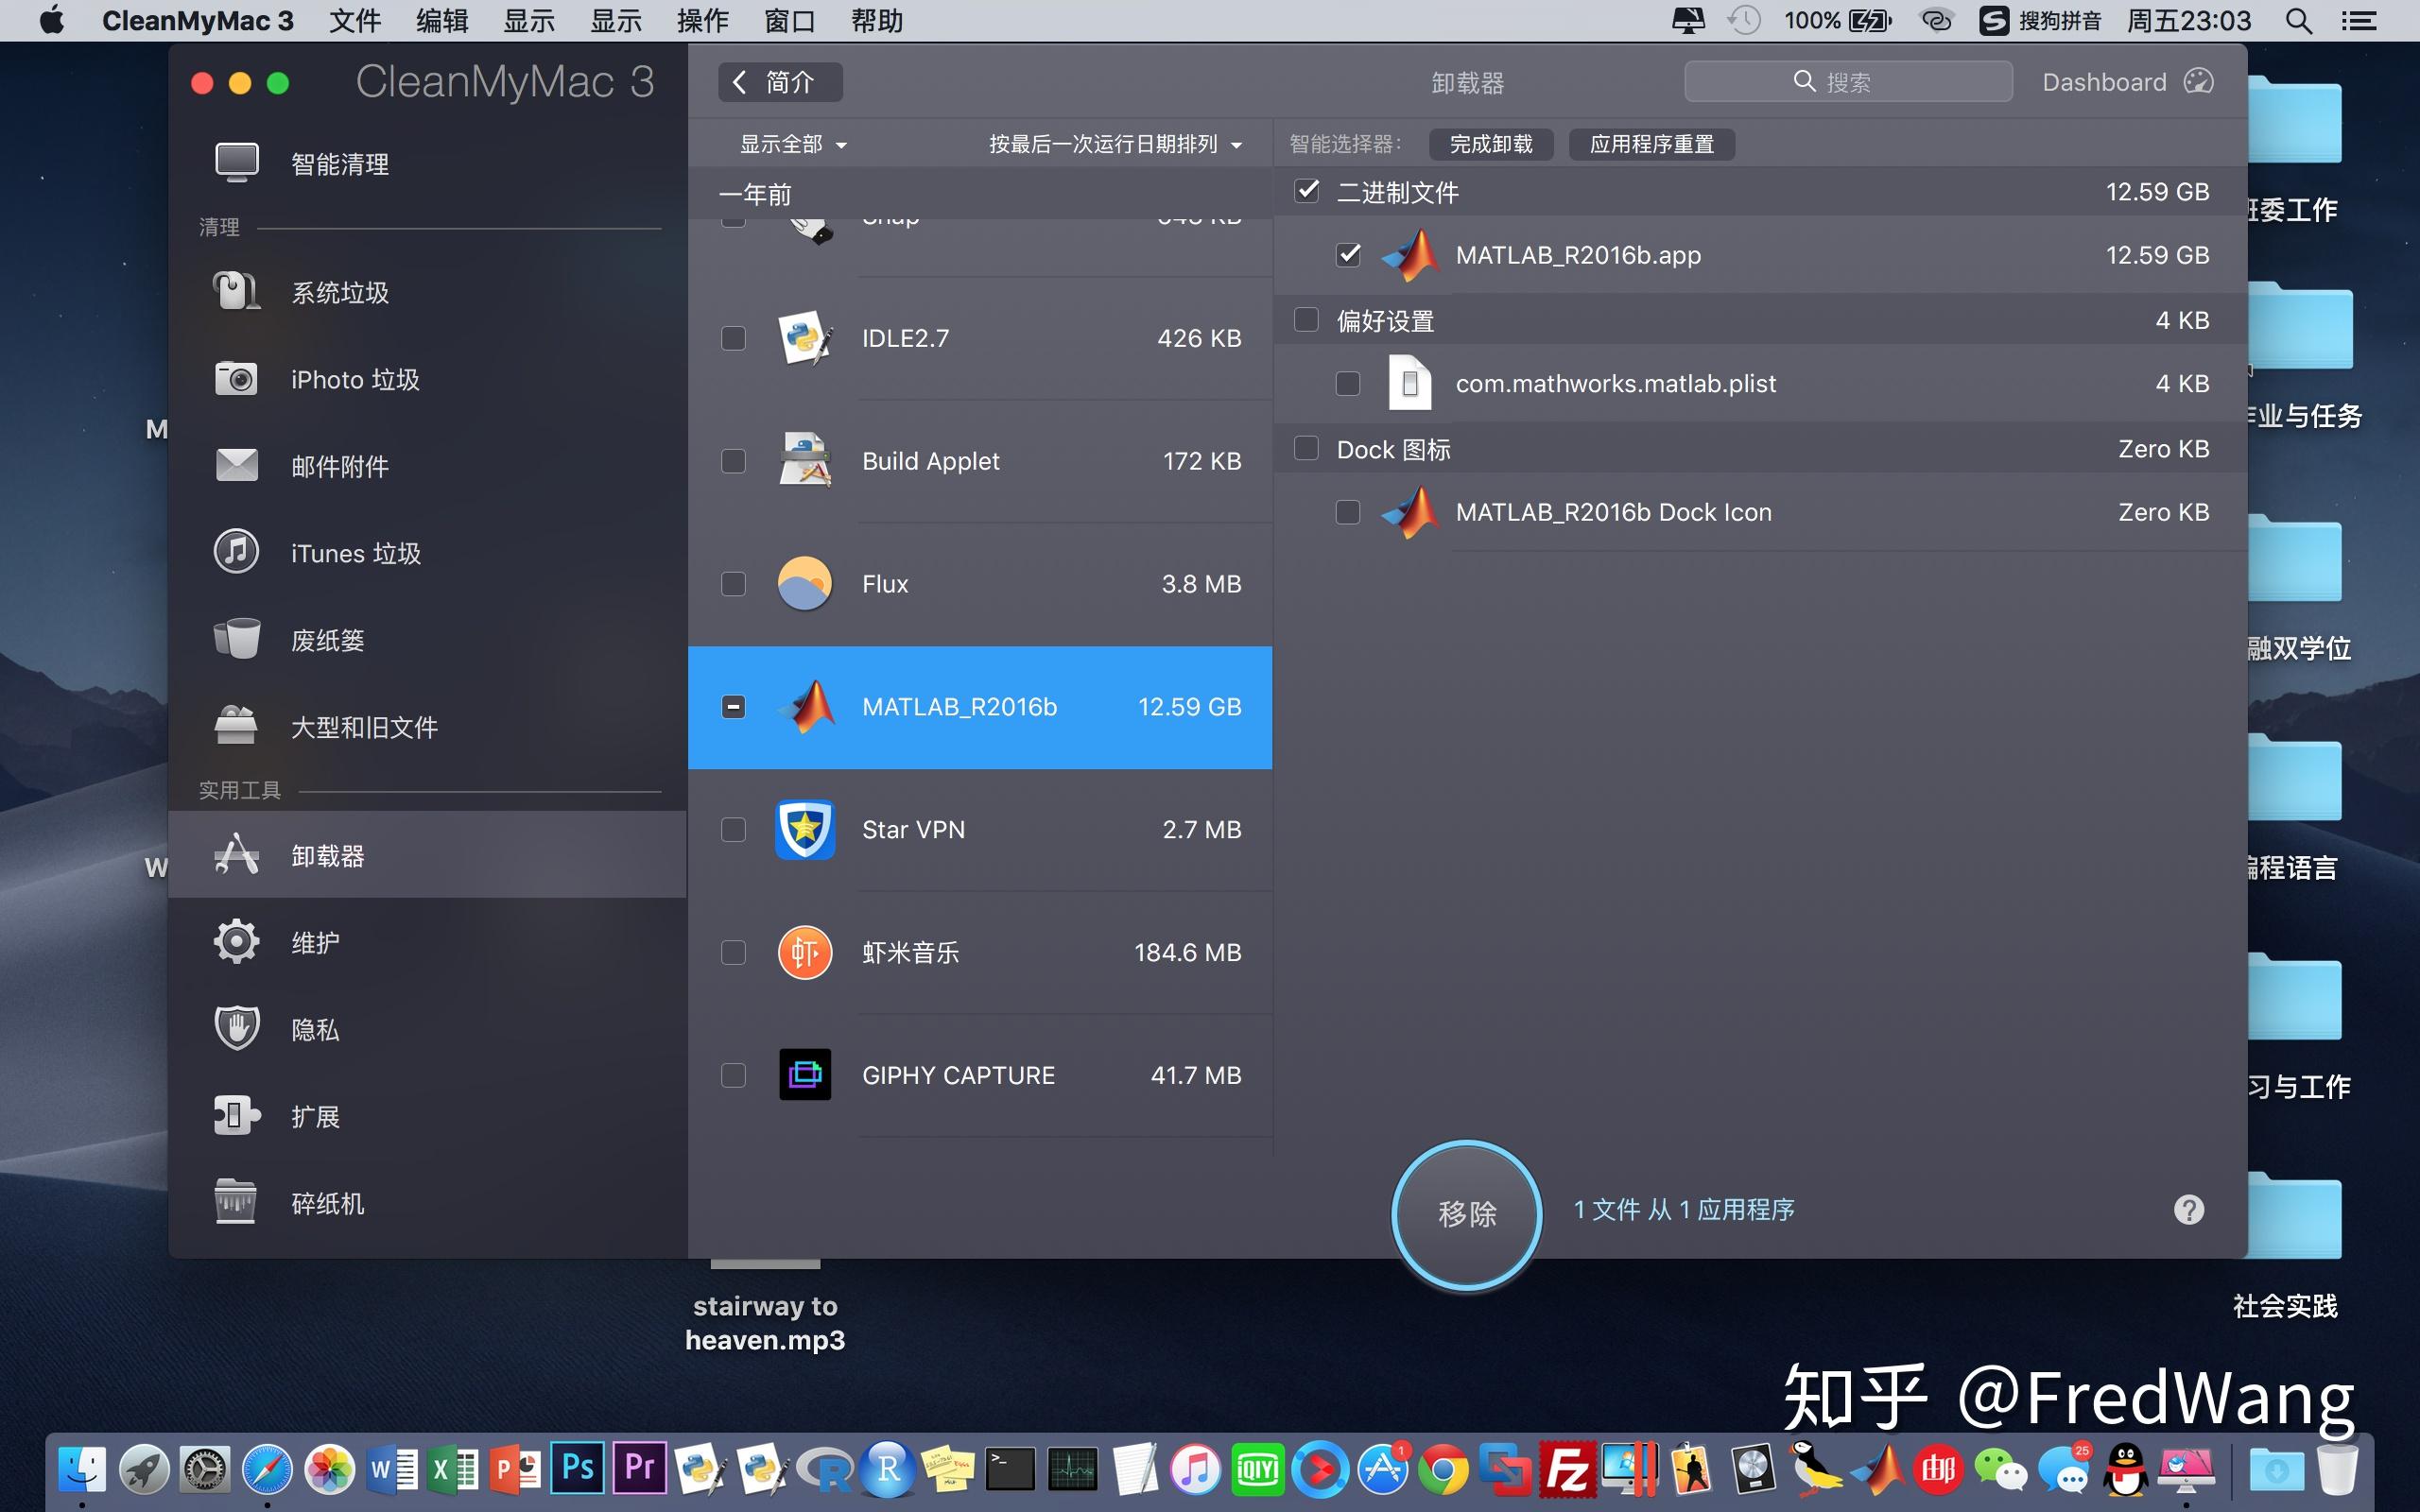The image size is (2420, 1512).
Task: Check the Dock 图标 category checkbox
Action: point(1306,448)
